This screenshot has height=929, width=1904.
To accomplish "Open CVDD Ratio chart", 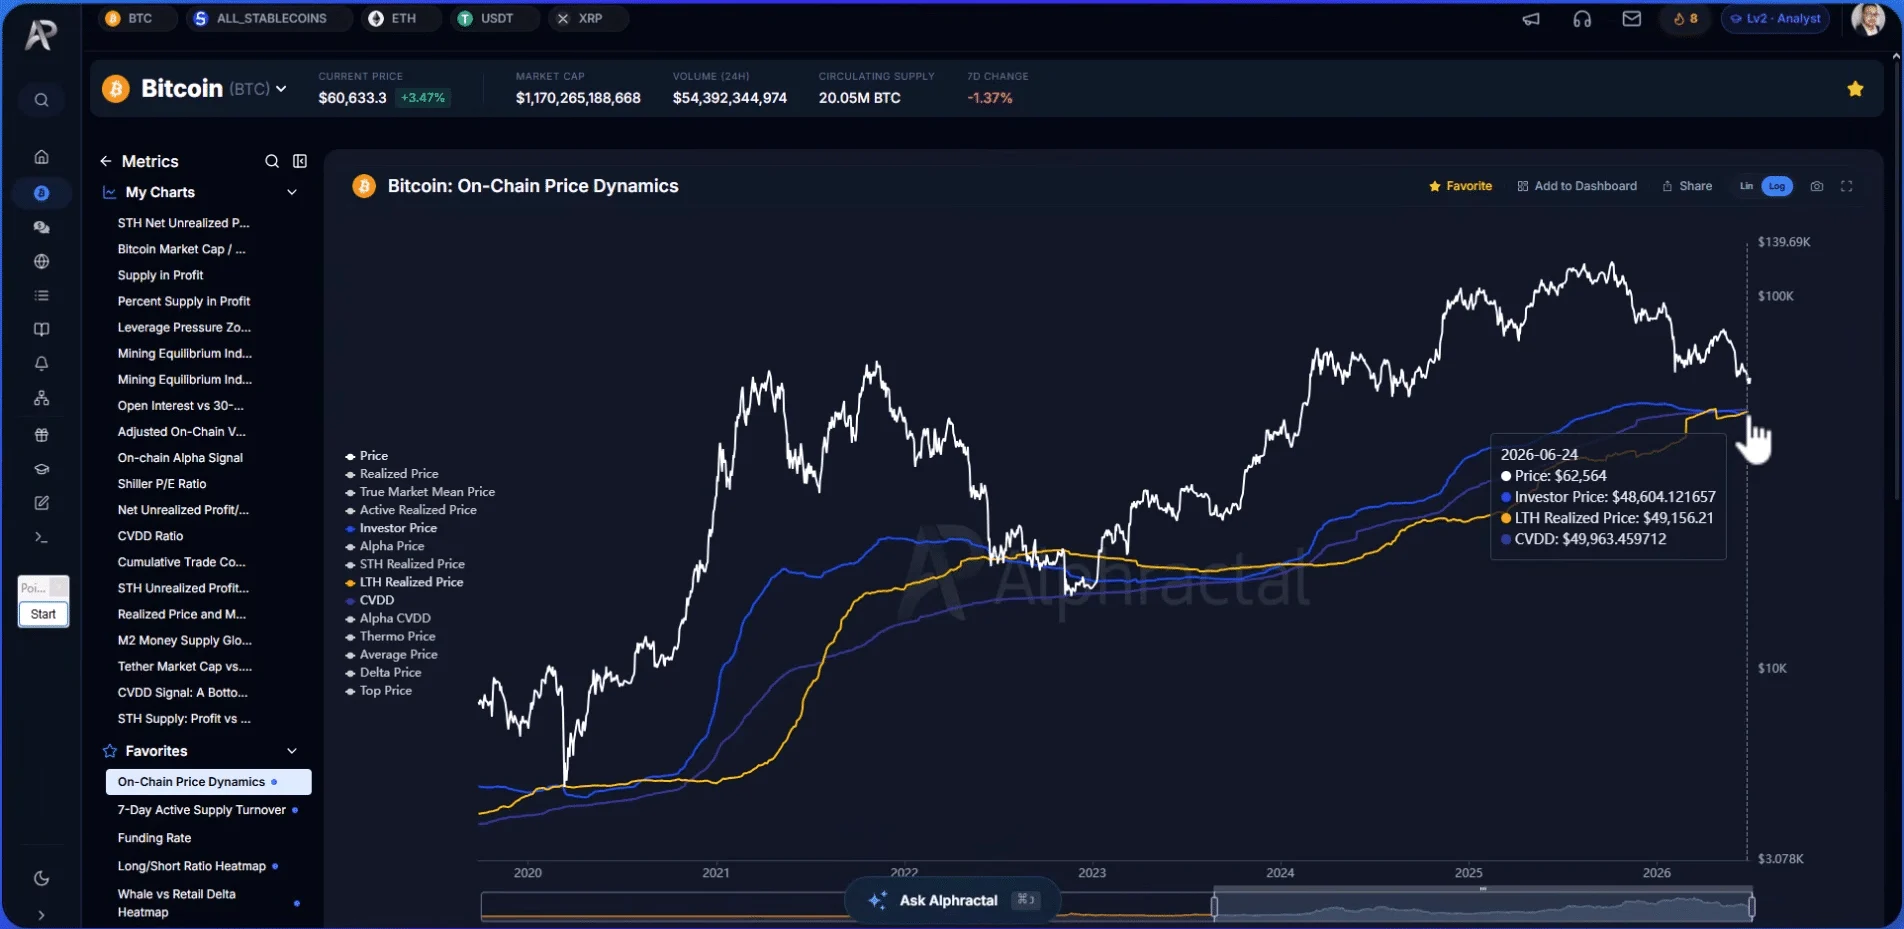I will pyautogui.click(x=150, y=536).
